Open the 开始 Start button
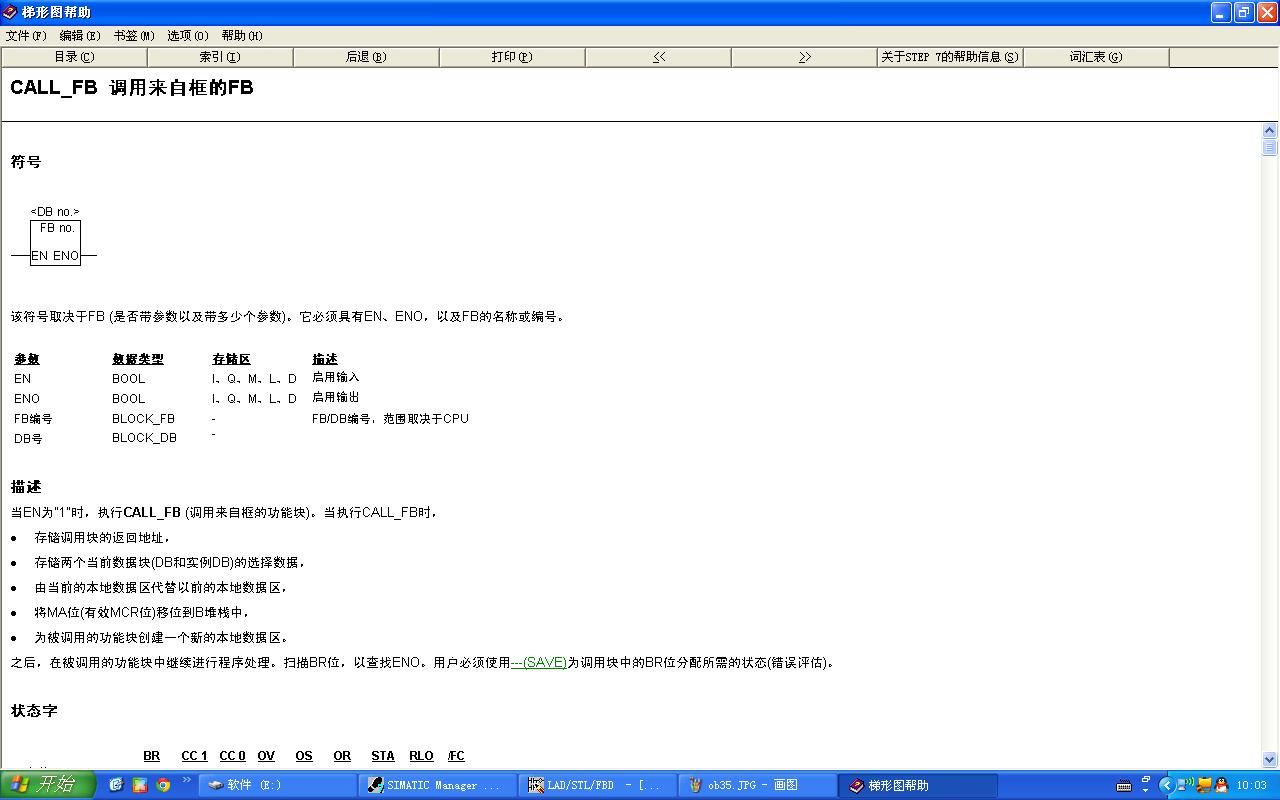Viewport: 1280px width, 800px height. [48, 785]
